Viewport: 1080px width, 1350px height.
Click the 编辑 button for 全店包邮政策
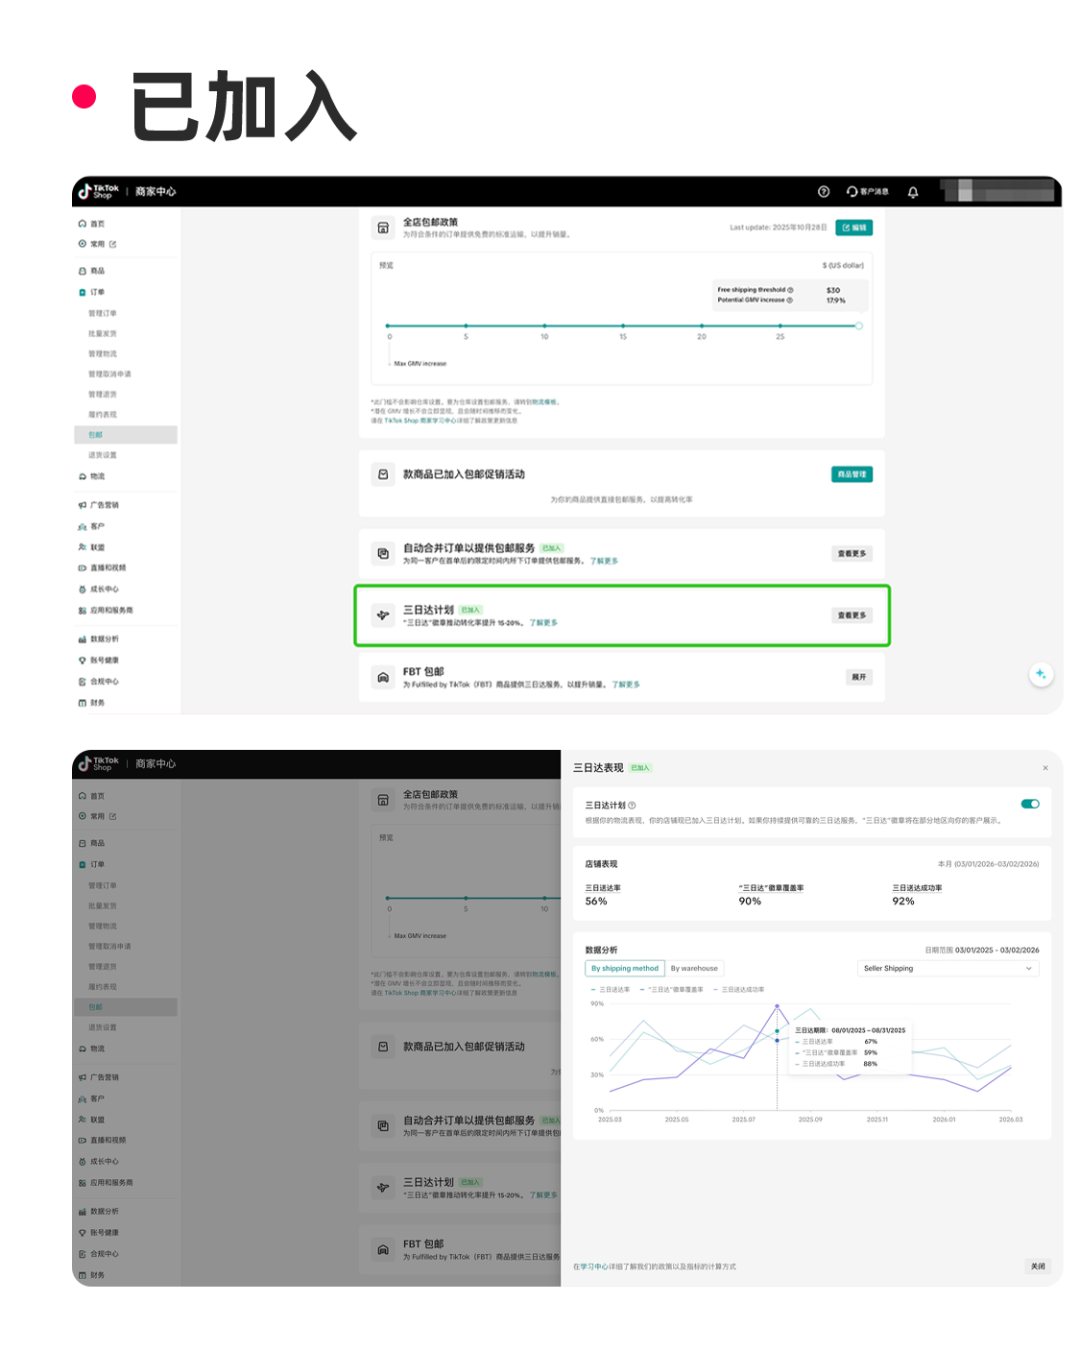(x=854, y=228)
